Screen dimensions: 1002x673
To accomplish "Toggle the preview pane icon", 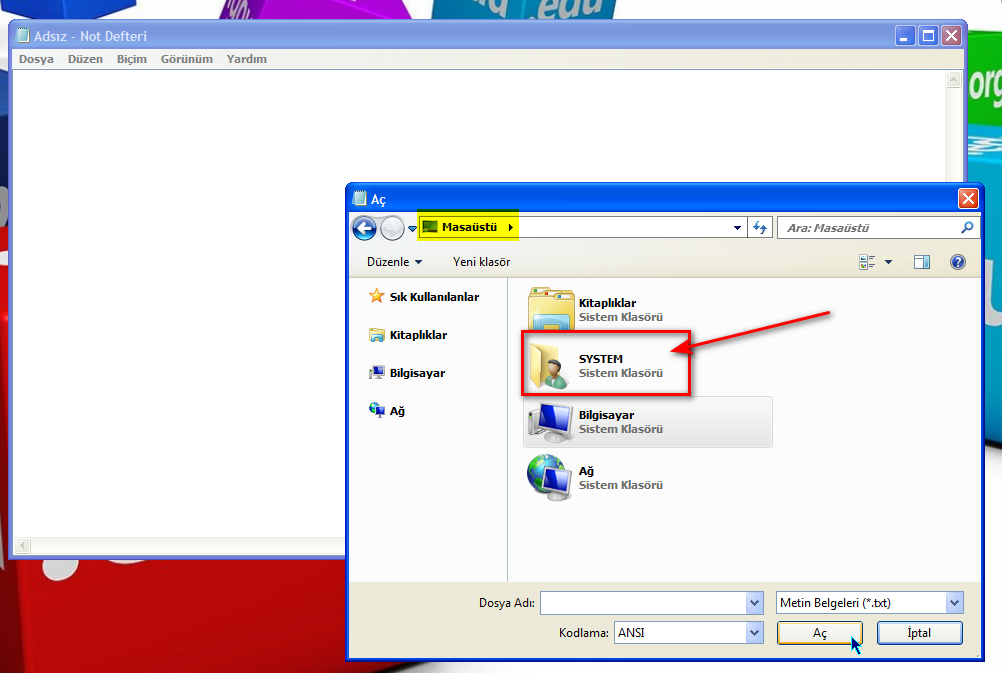I will (x=921, y=262).
